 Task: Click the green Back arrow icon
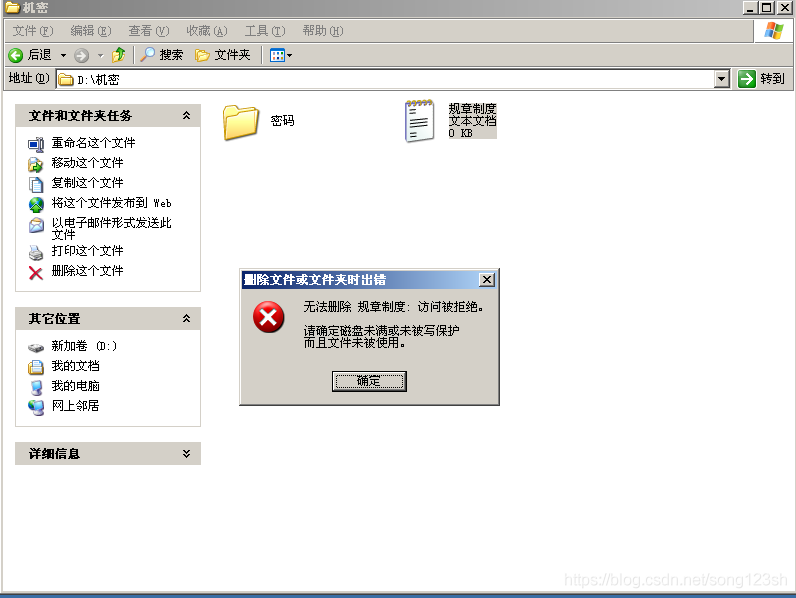16,55
